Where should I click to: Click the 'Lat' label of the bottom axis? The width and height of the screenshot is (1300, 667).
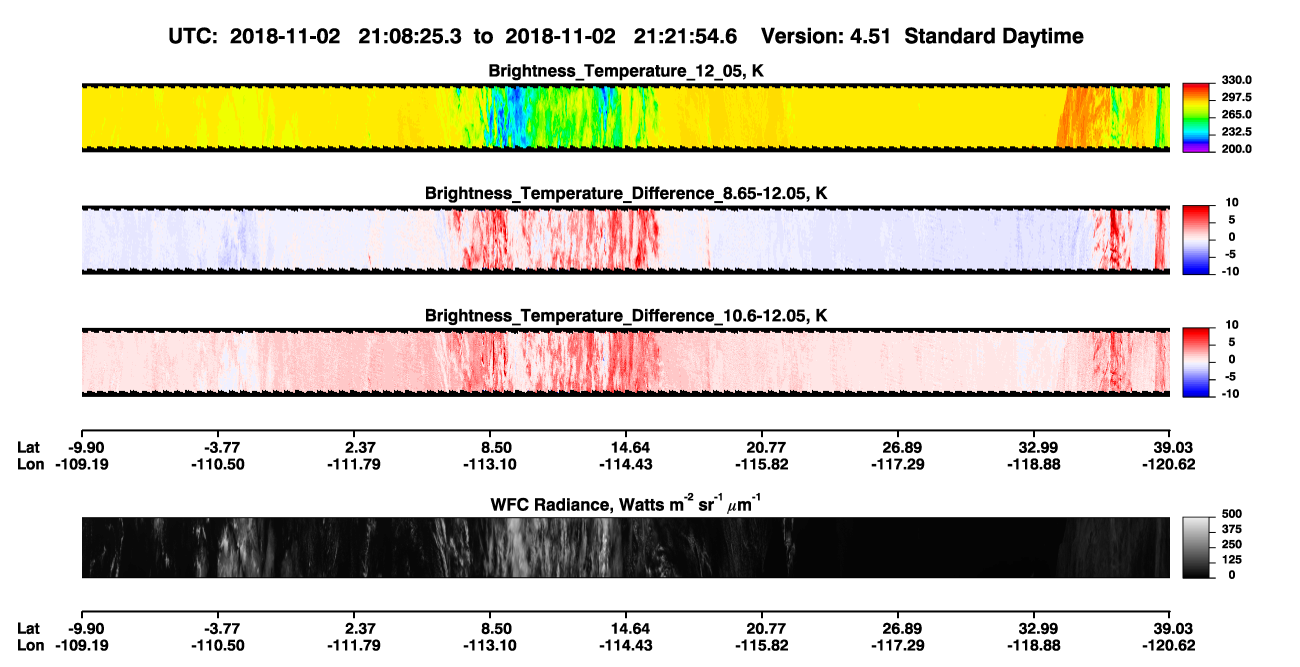click(x=29, y=628)
